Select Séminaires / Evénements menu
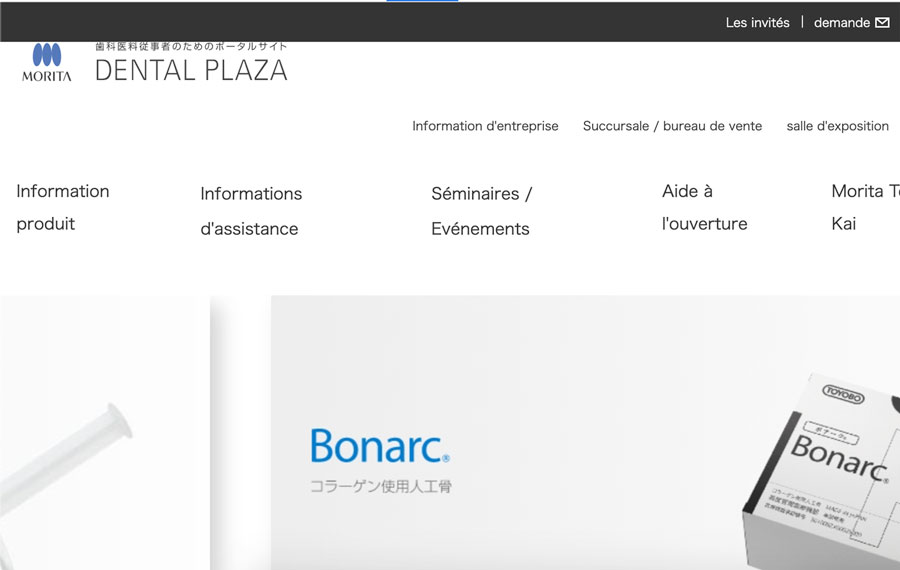 [x=482, y=211]
